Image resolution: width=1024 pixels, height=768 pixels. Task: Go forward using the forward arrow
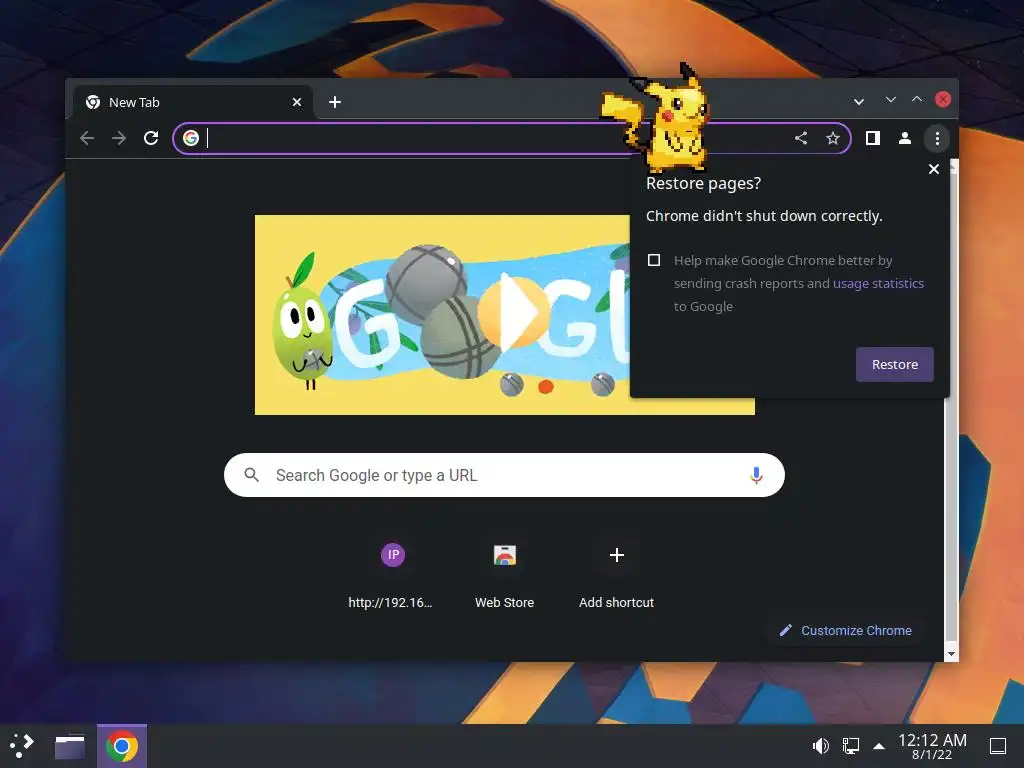point(119,138)
